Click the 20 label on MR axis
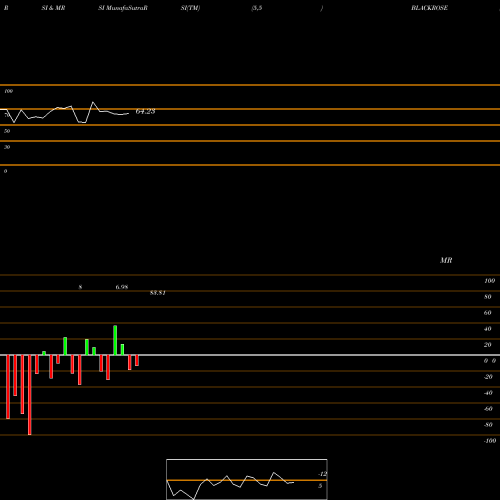Image resolution: width=500 pixels, height=500 pixels. point(488,345)
